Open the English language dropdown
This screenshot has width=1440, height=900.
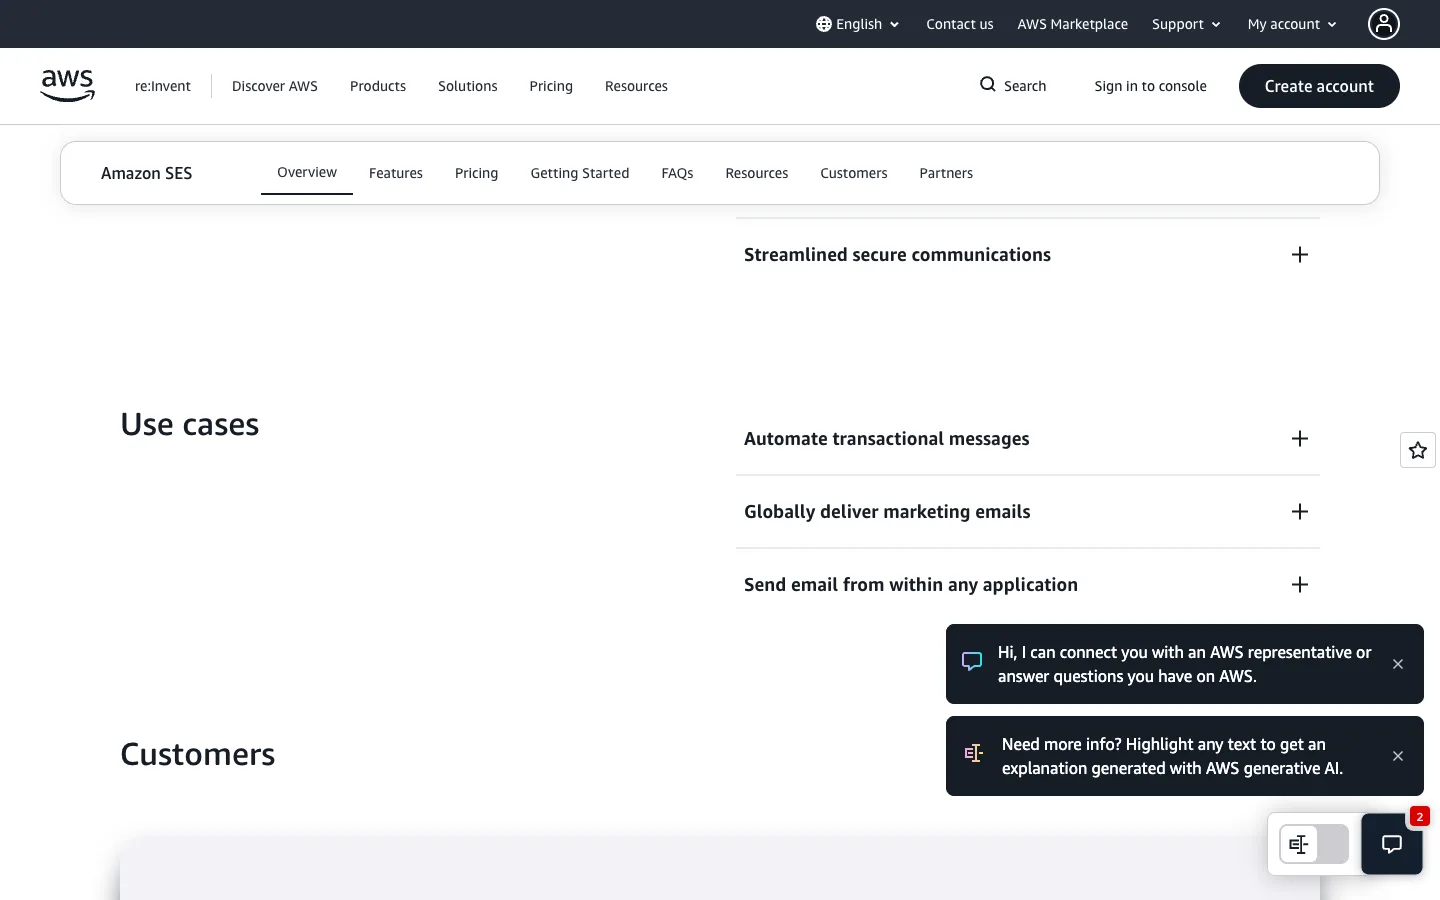[858, 24]
